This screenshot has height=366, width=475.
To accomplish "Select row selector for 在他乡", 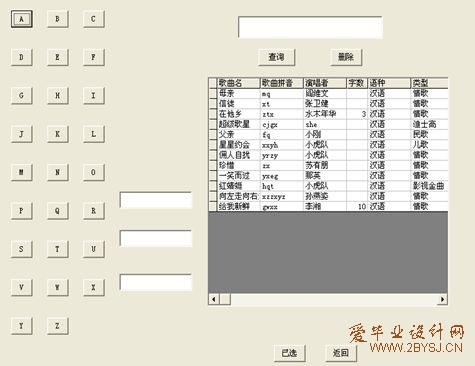I will point(213,114).
